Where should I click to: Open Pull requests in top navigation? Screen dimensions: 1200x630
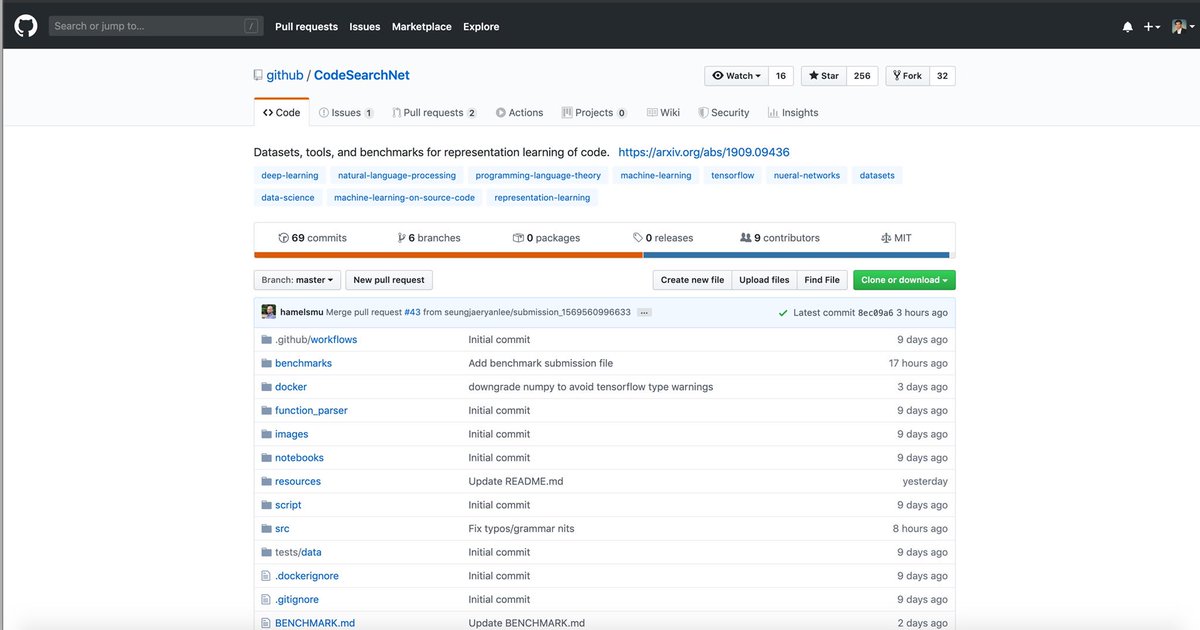point(307,27)
